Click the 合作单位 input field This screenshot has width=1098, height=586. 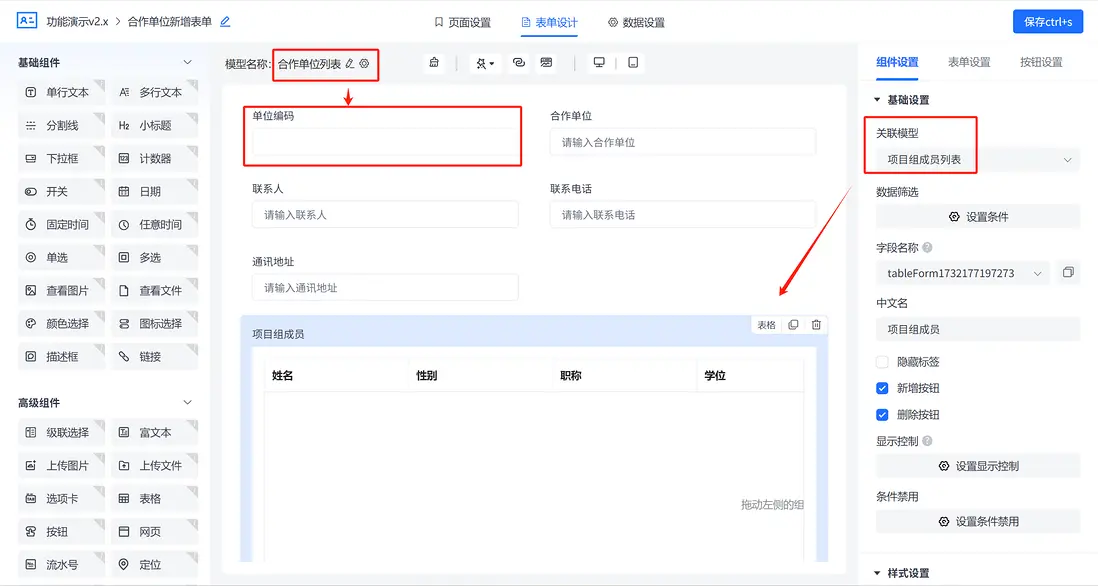(683, 142)
